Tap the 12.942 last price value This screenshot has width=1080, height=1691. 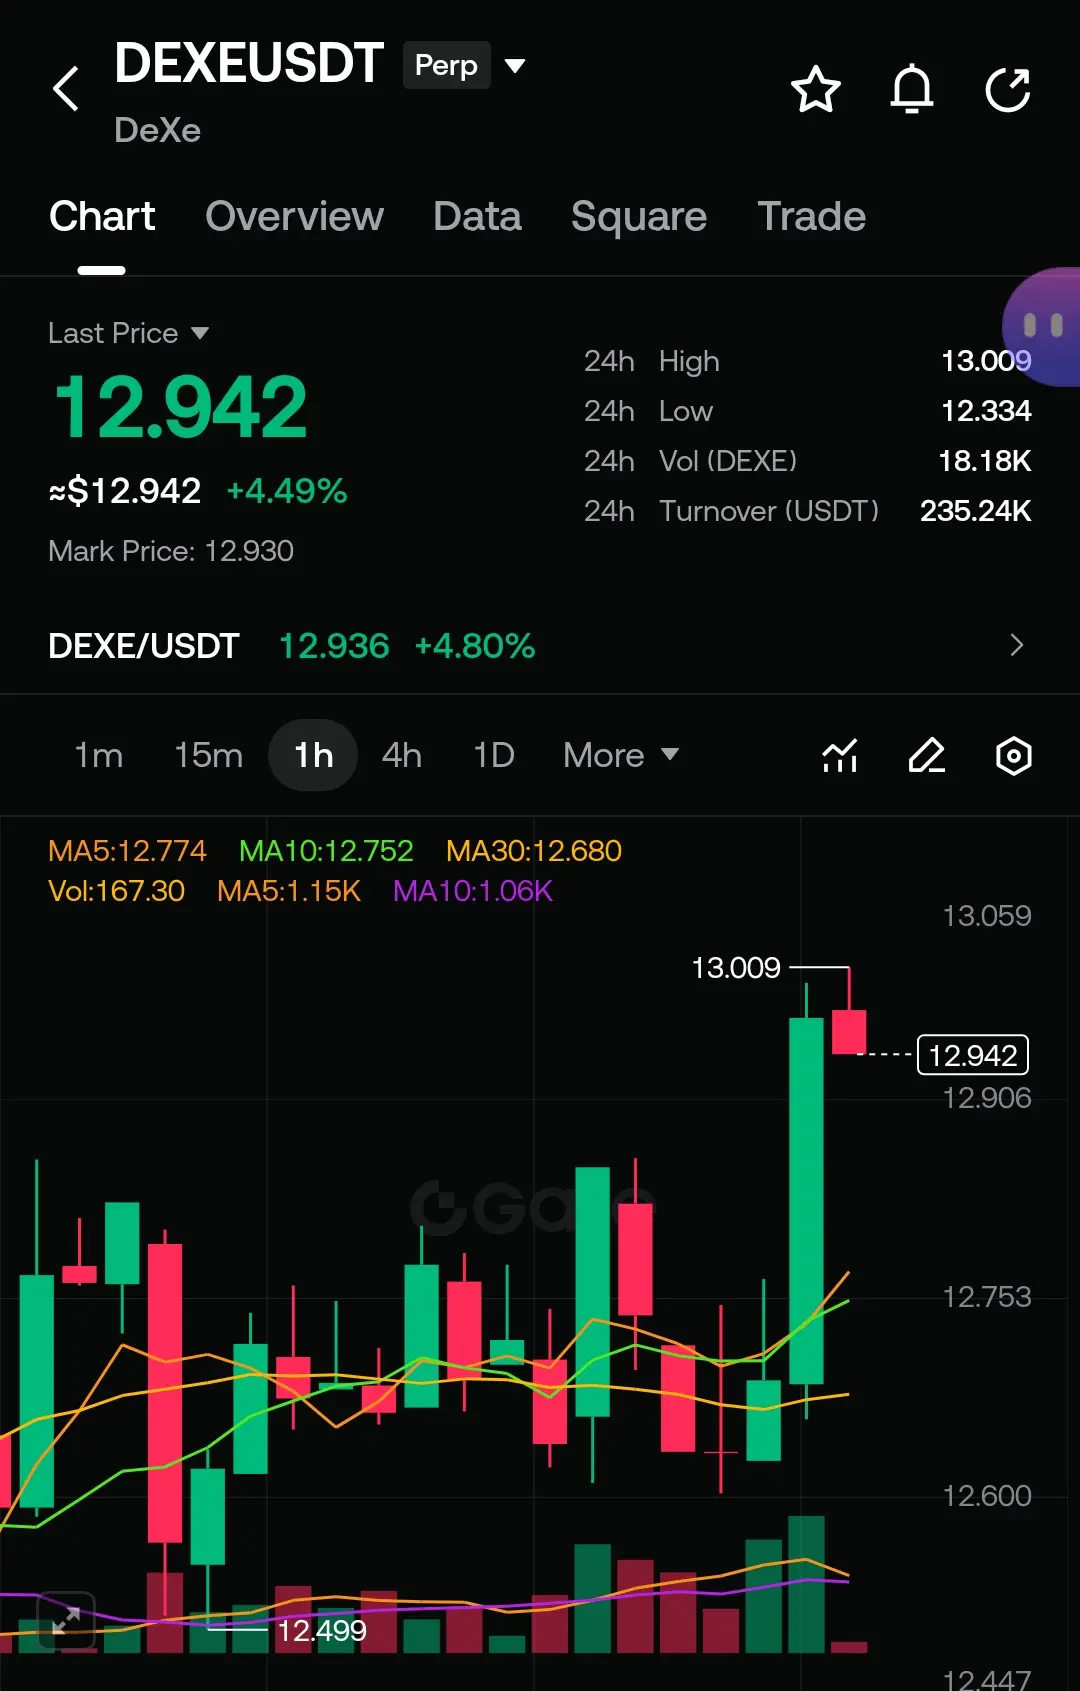coord(180,408)
